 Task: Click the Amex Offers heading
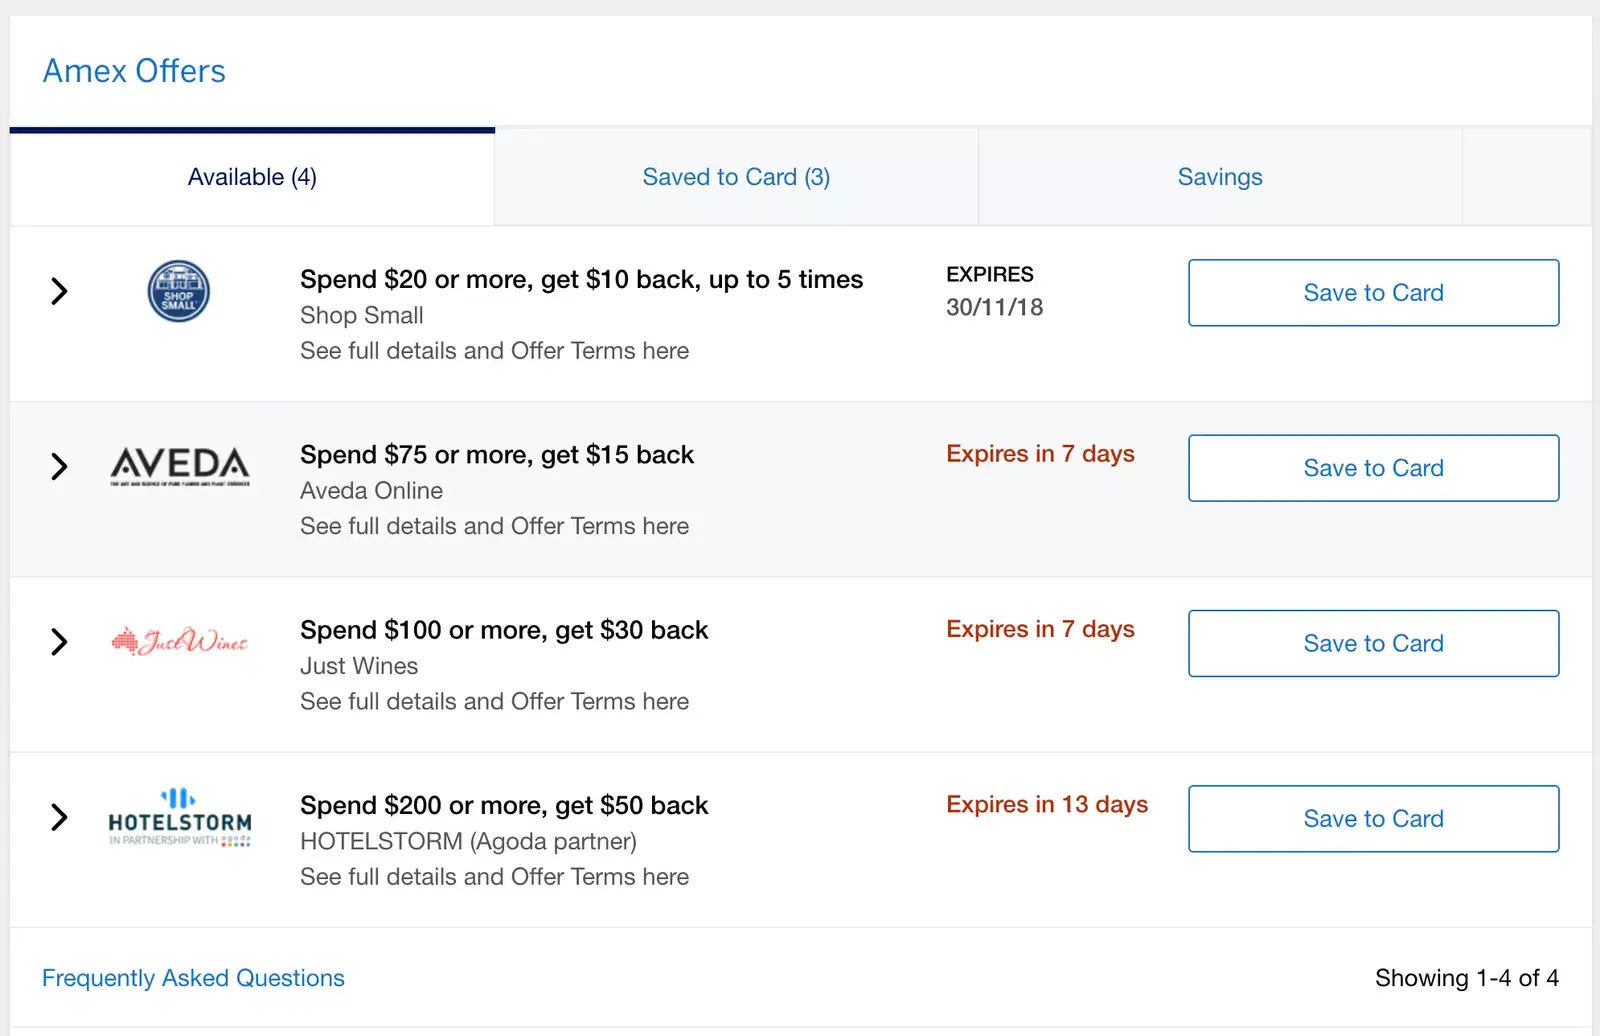pos(134,71)
